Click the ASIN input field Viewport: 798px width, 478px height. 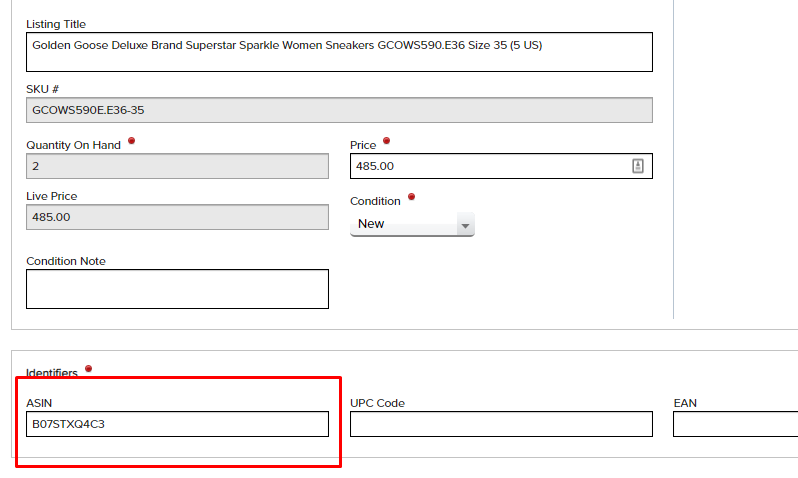tap(177, 424)
